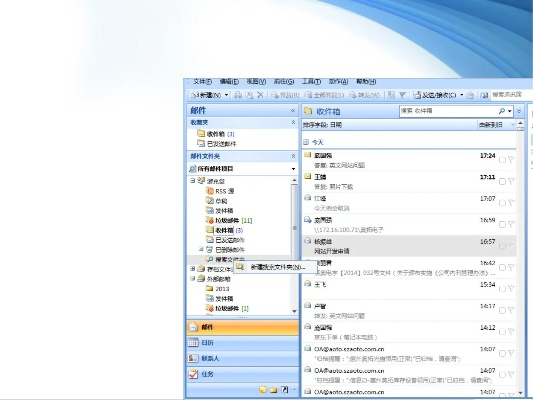
Task: Click the delete X icon in the toolbar
Action: (x=260, y=95)
